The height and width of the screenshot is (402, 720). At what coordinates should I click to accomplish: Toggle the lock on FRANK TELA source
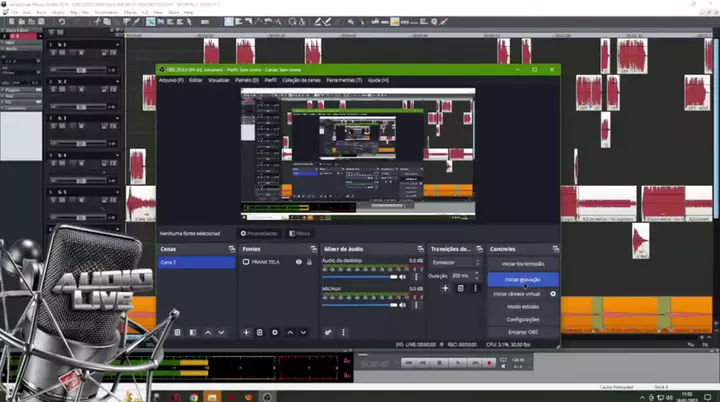point(309,262)
